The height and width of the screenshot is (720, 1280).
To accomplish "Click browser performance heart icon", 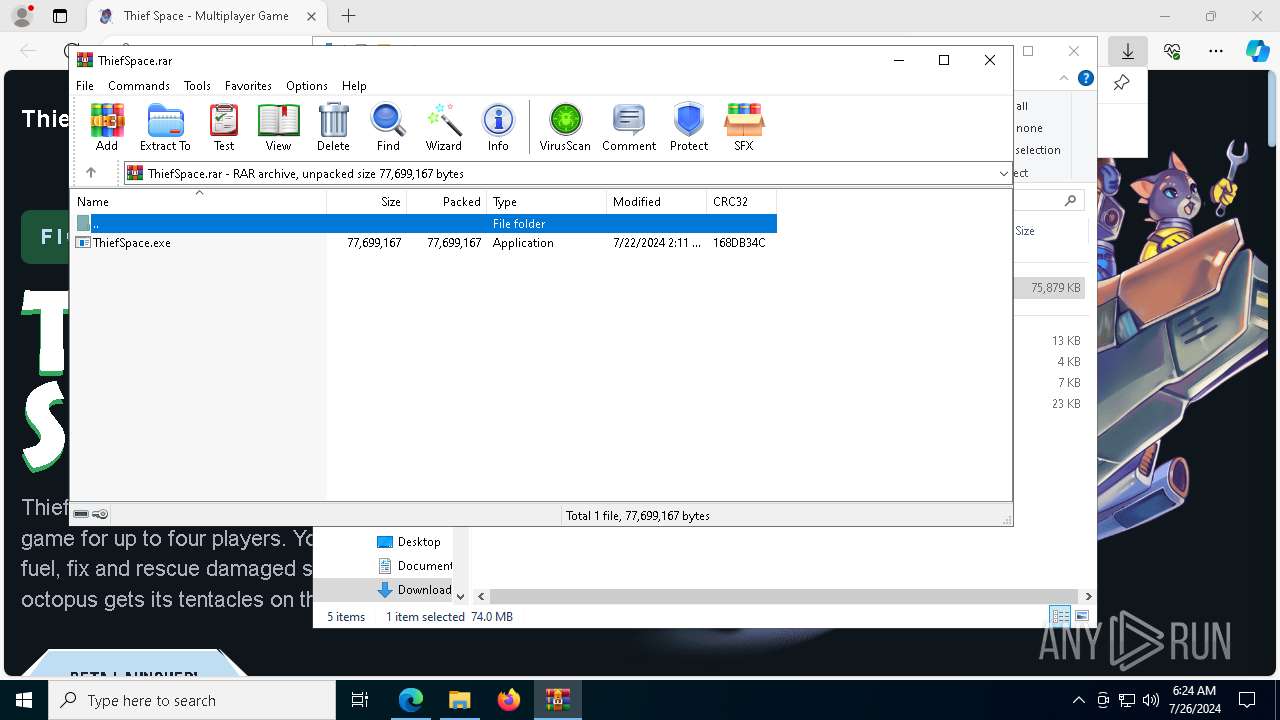I will 1172,51.
